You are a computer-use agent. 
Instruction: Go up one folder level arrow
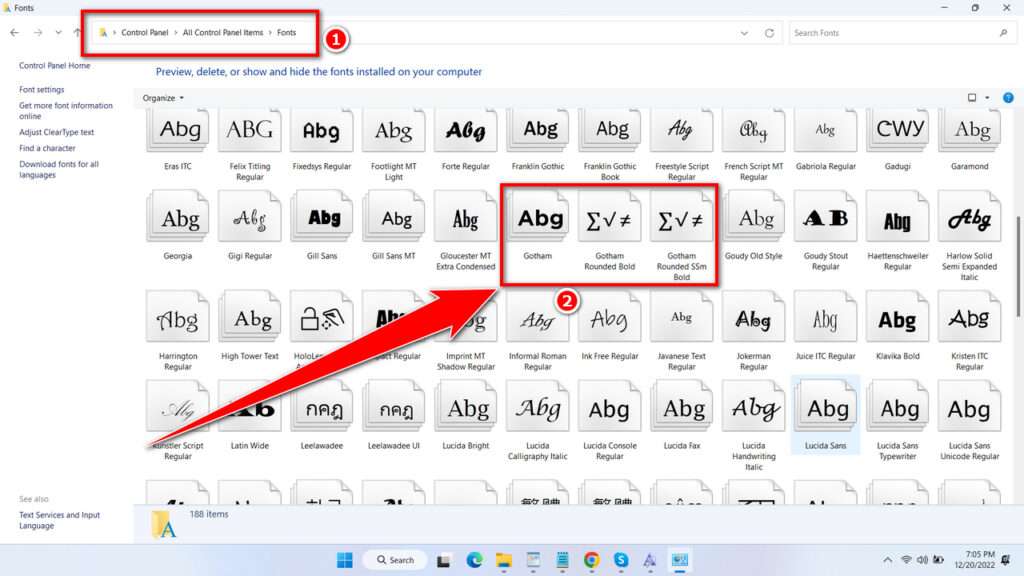click(x=77, y=33)
